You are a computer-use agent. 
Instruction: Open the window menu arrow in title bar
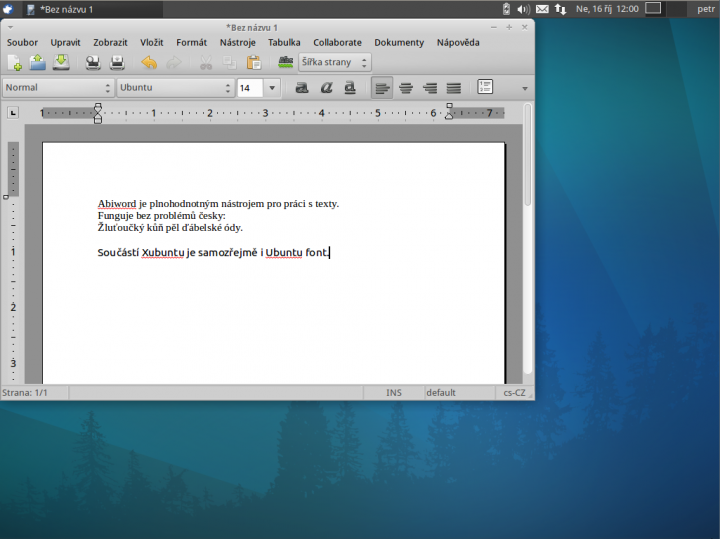10,28
